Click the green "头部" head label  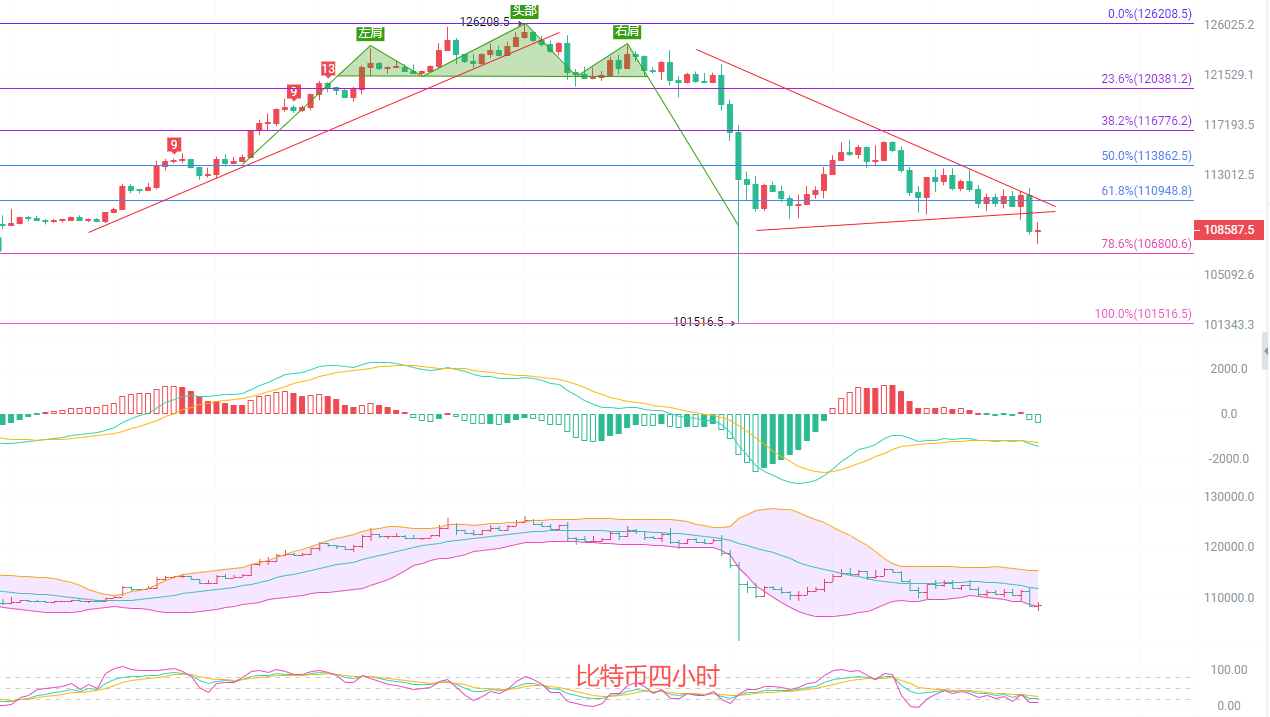[524, 12]
